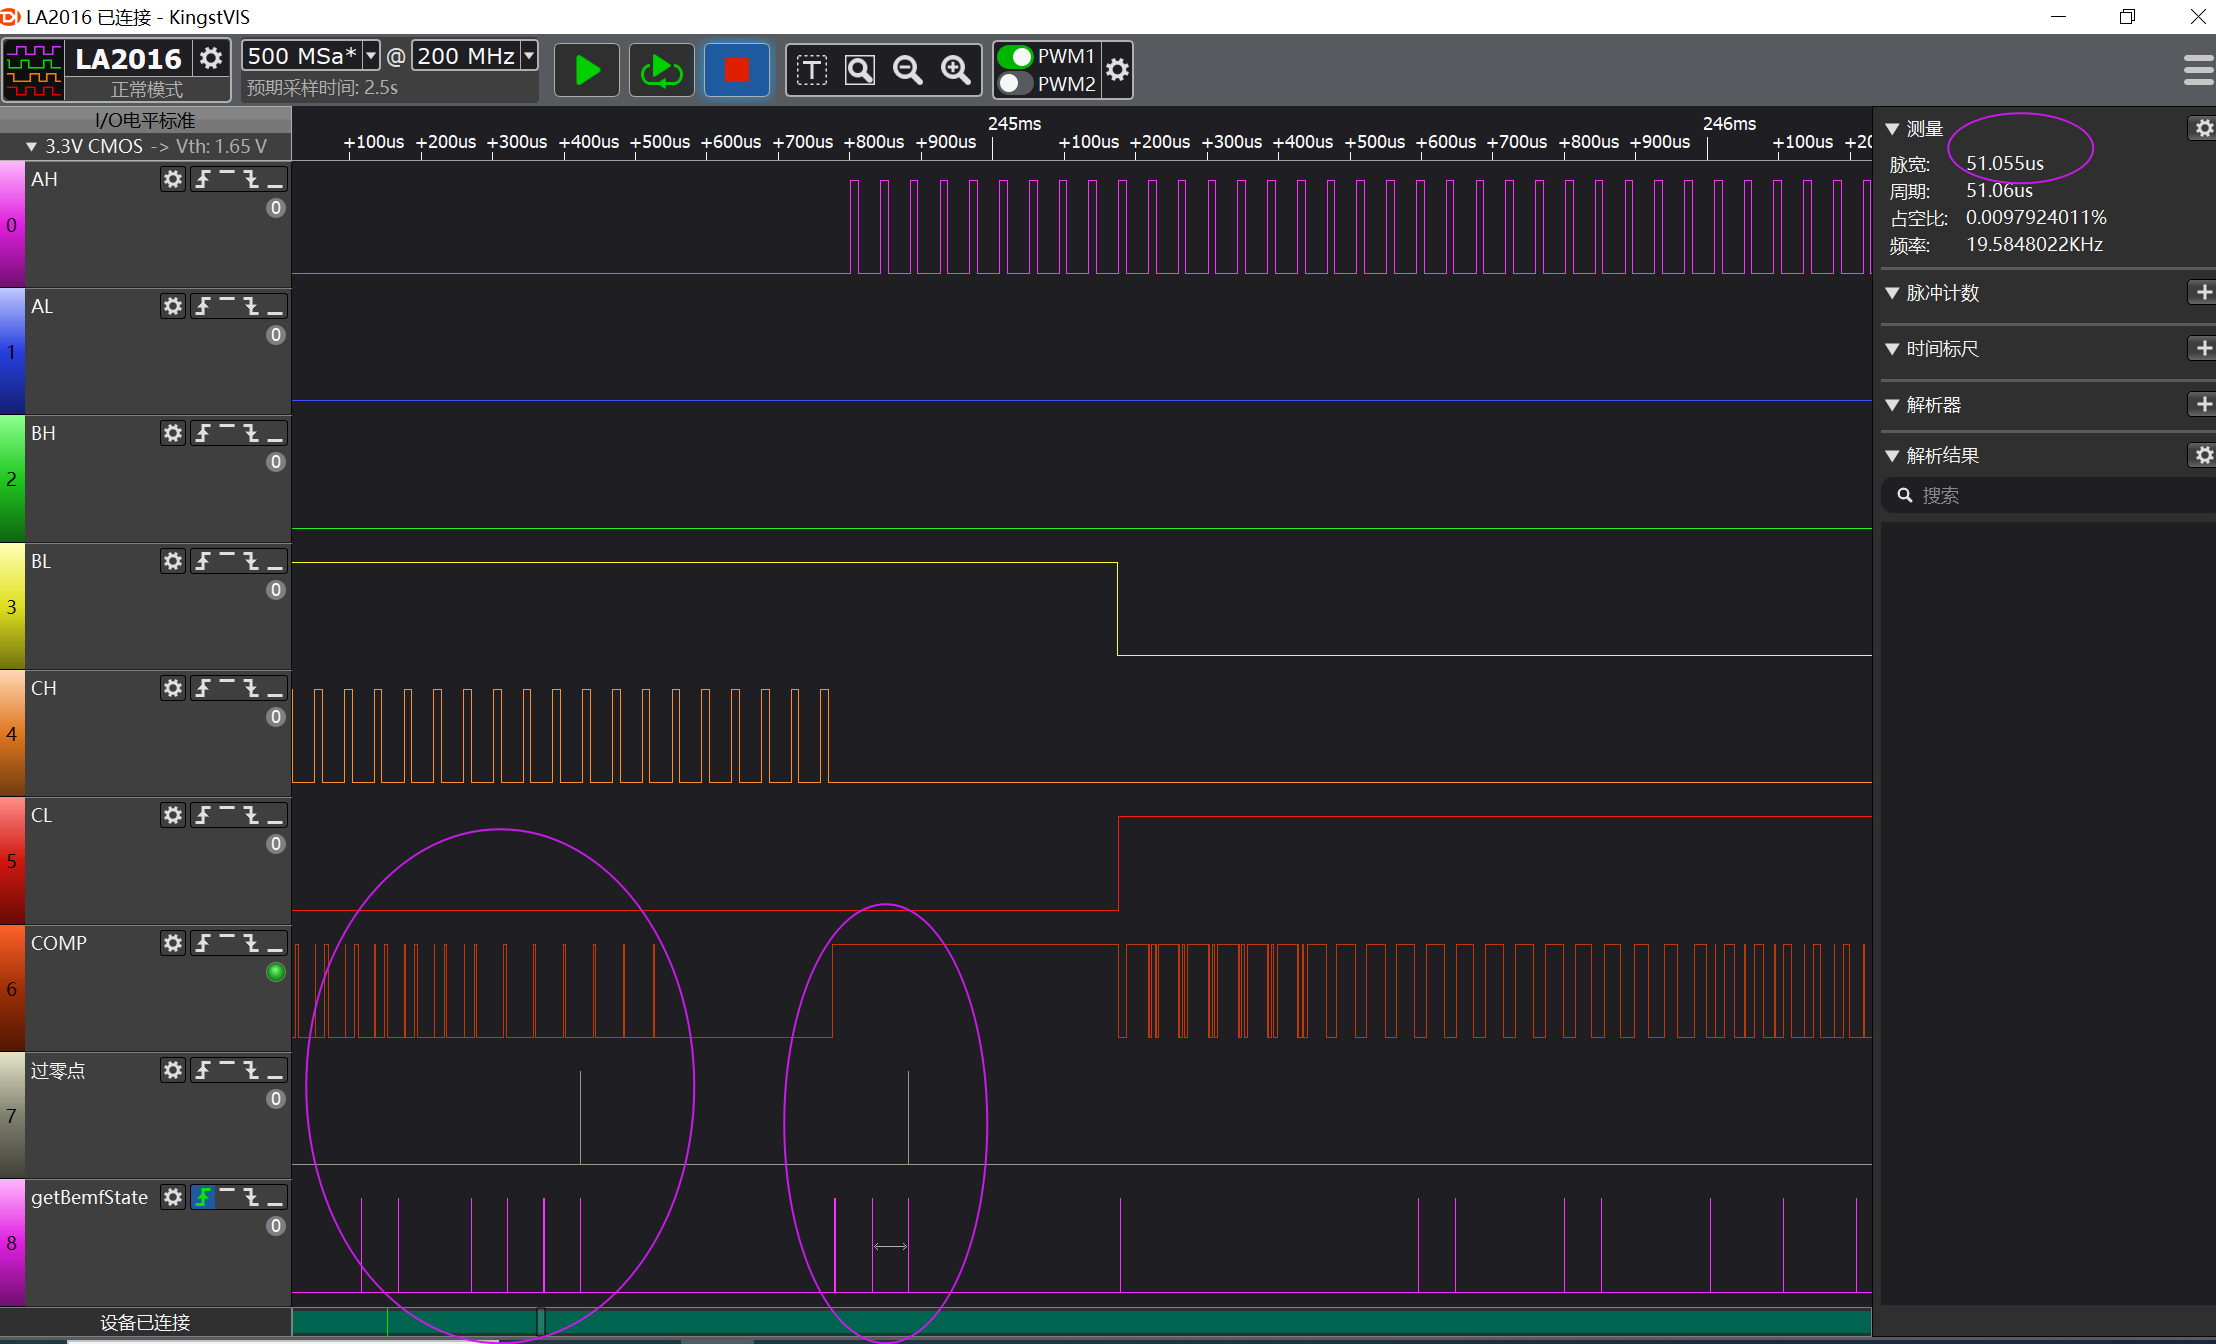Select rising edge trigger for getBemfState
2216x1344 pixels.
coord(203,1197)
